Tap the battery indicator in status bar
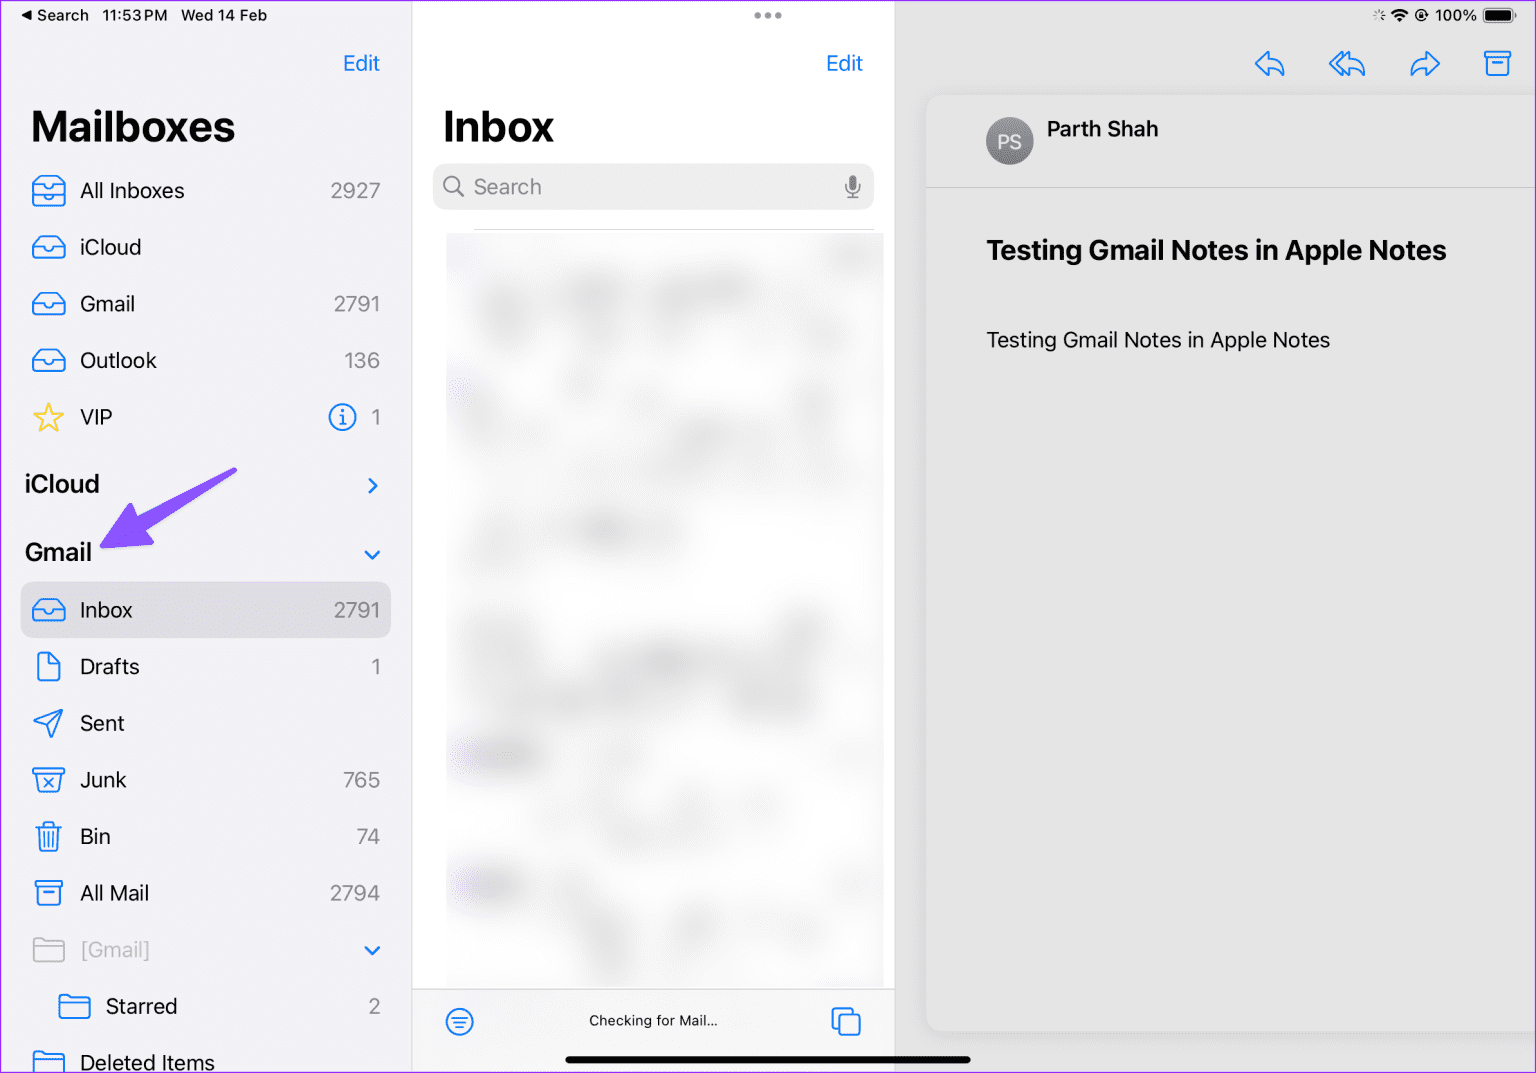The width and height of the screenshot is (1536, 1073). point(1500,15)
